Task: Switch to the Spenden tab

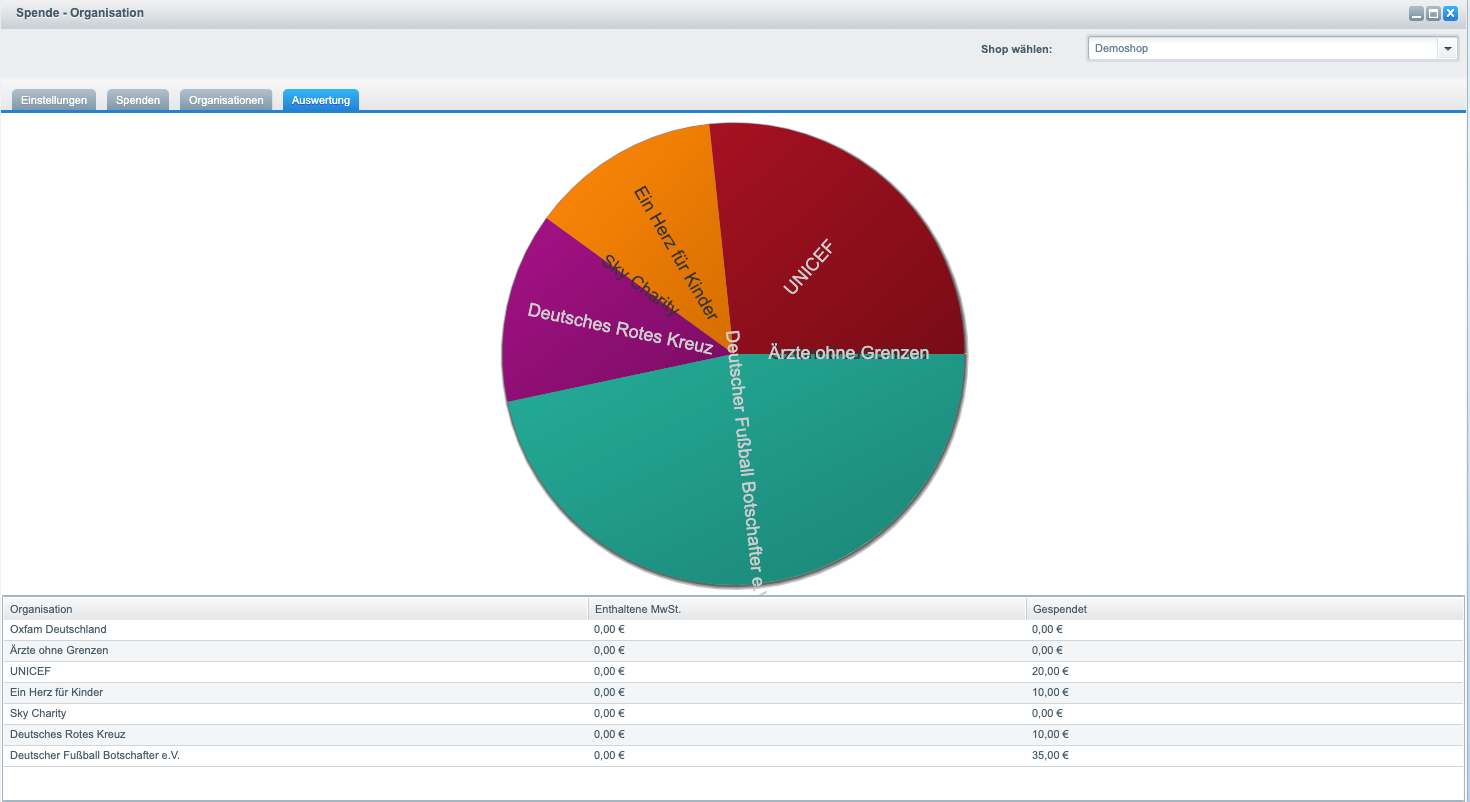Action: point(138,100)
